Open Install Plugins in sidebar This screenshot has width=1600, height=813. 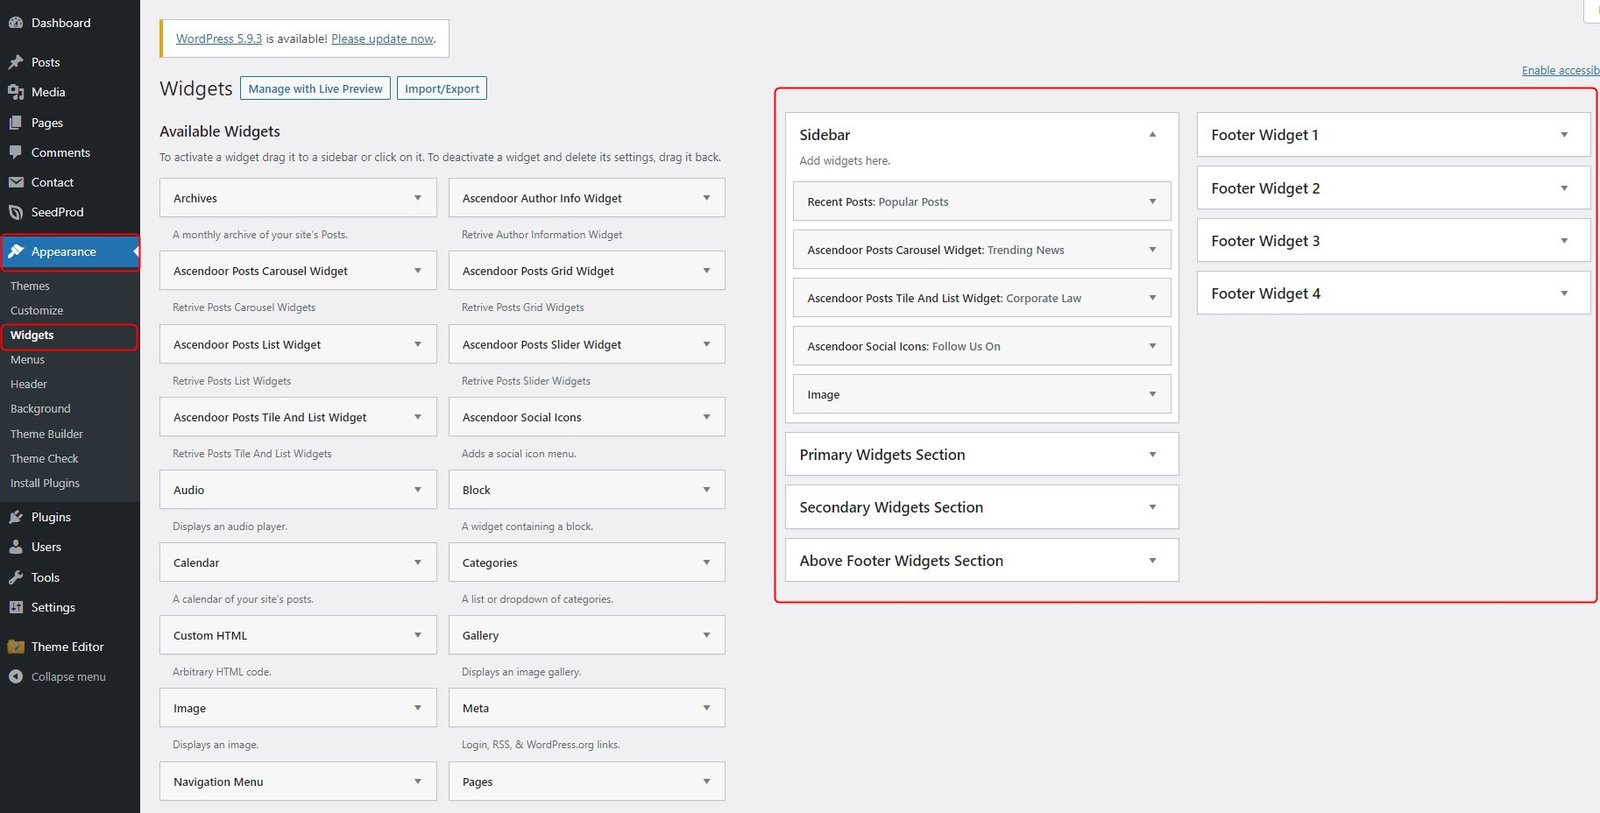coord(45,483)
